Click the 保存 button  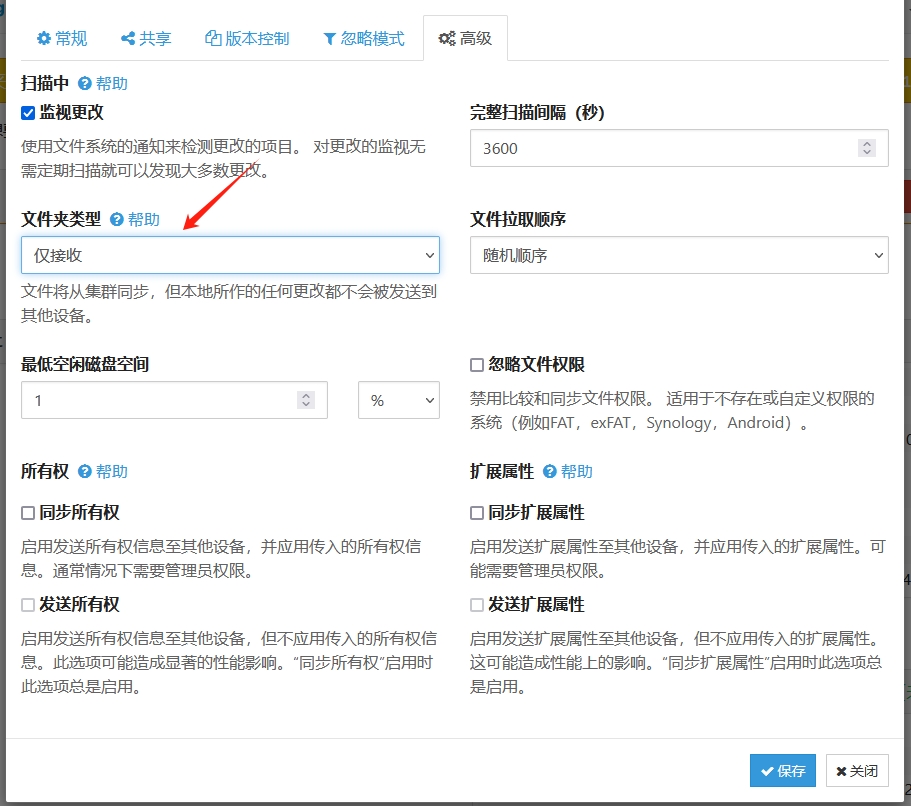point(782,770)
